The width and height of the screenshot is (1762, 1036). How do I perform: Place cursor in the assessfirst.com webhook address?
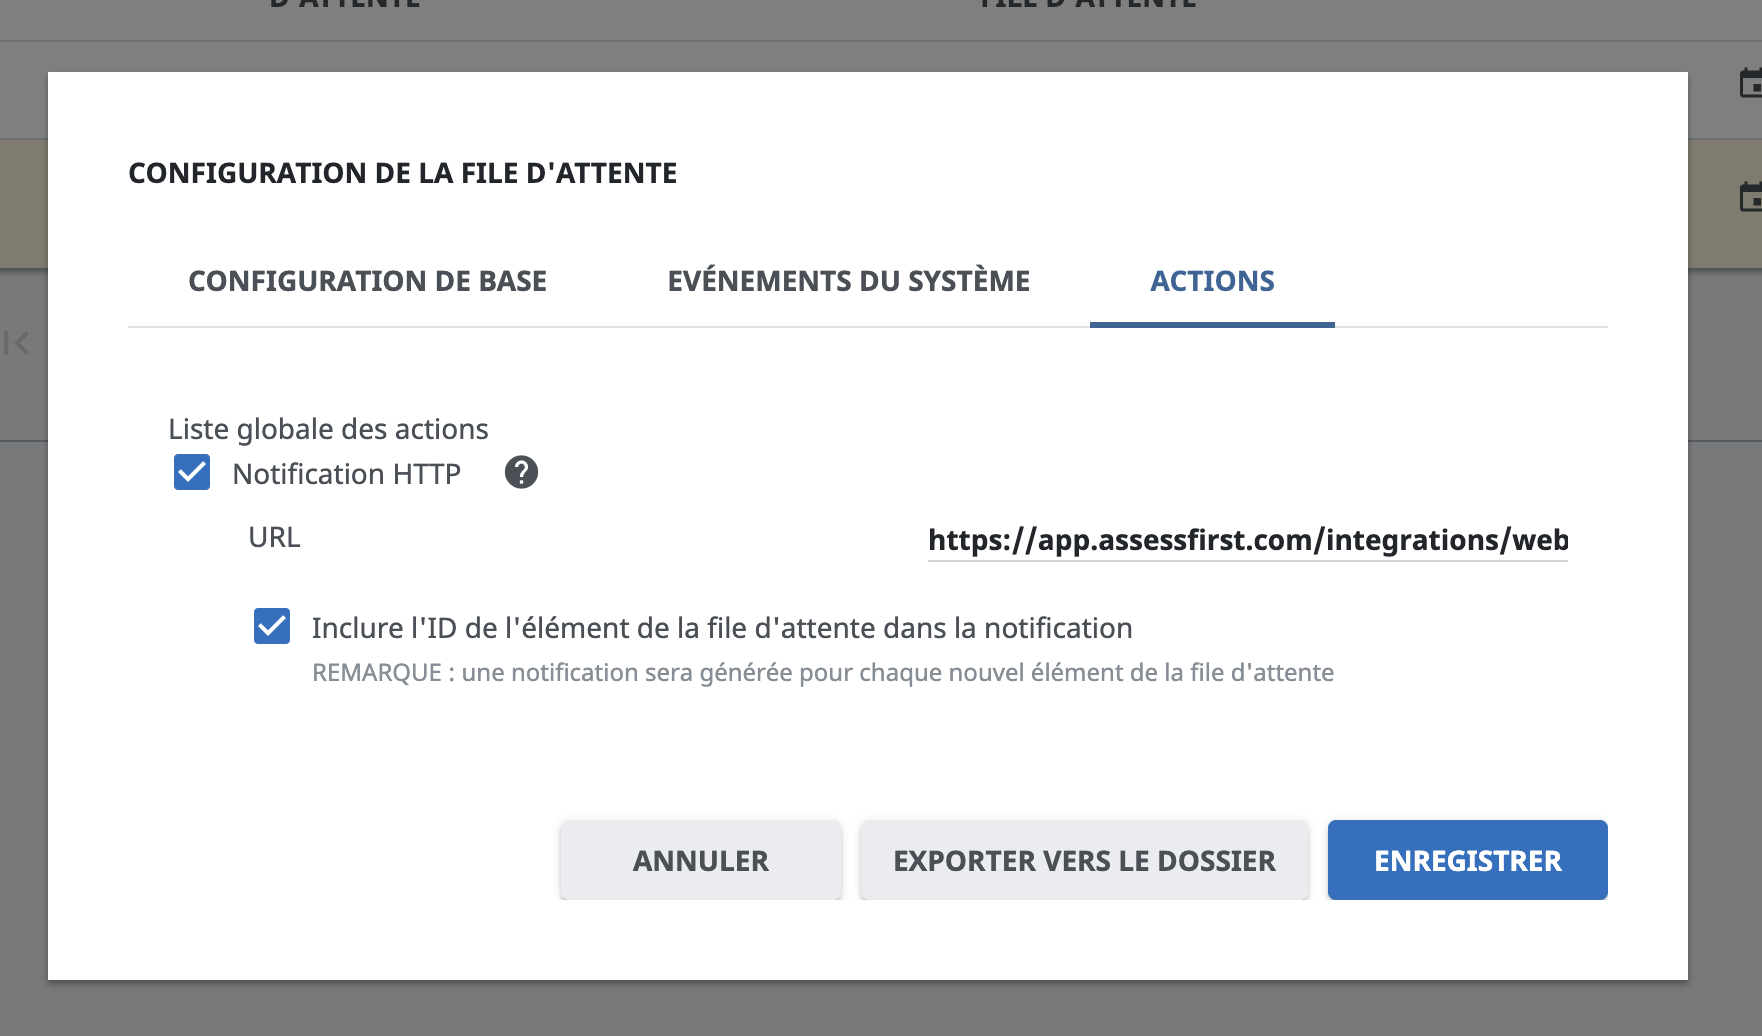(1246, 540)
